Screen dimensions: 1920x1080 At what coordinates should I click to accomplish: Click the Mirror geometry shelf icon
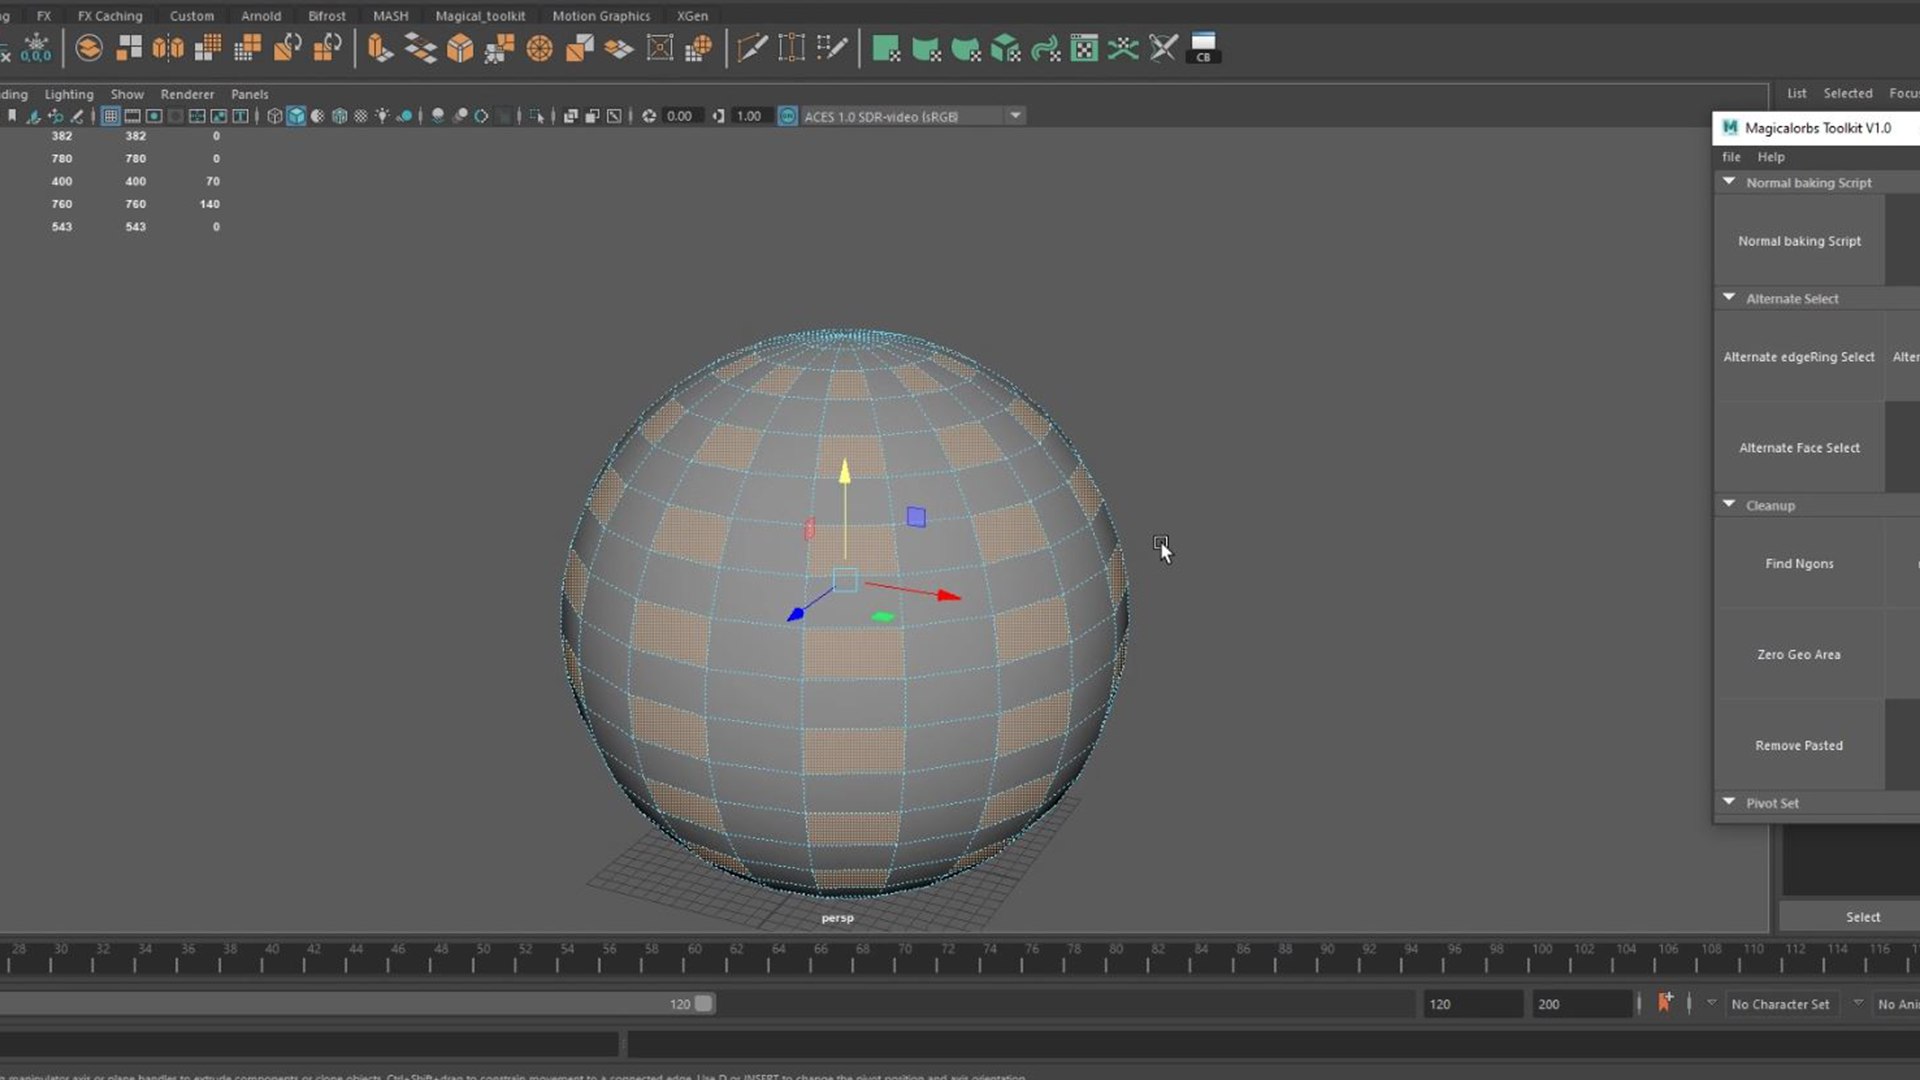click(x=168, y=47)
